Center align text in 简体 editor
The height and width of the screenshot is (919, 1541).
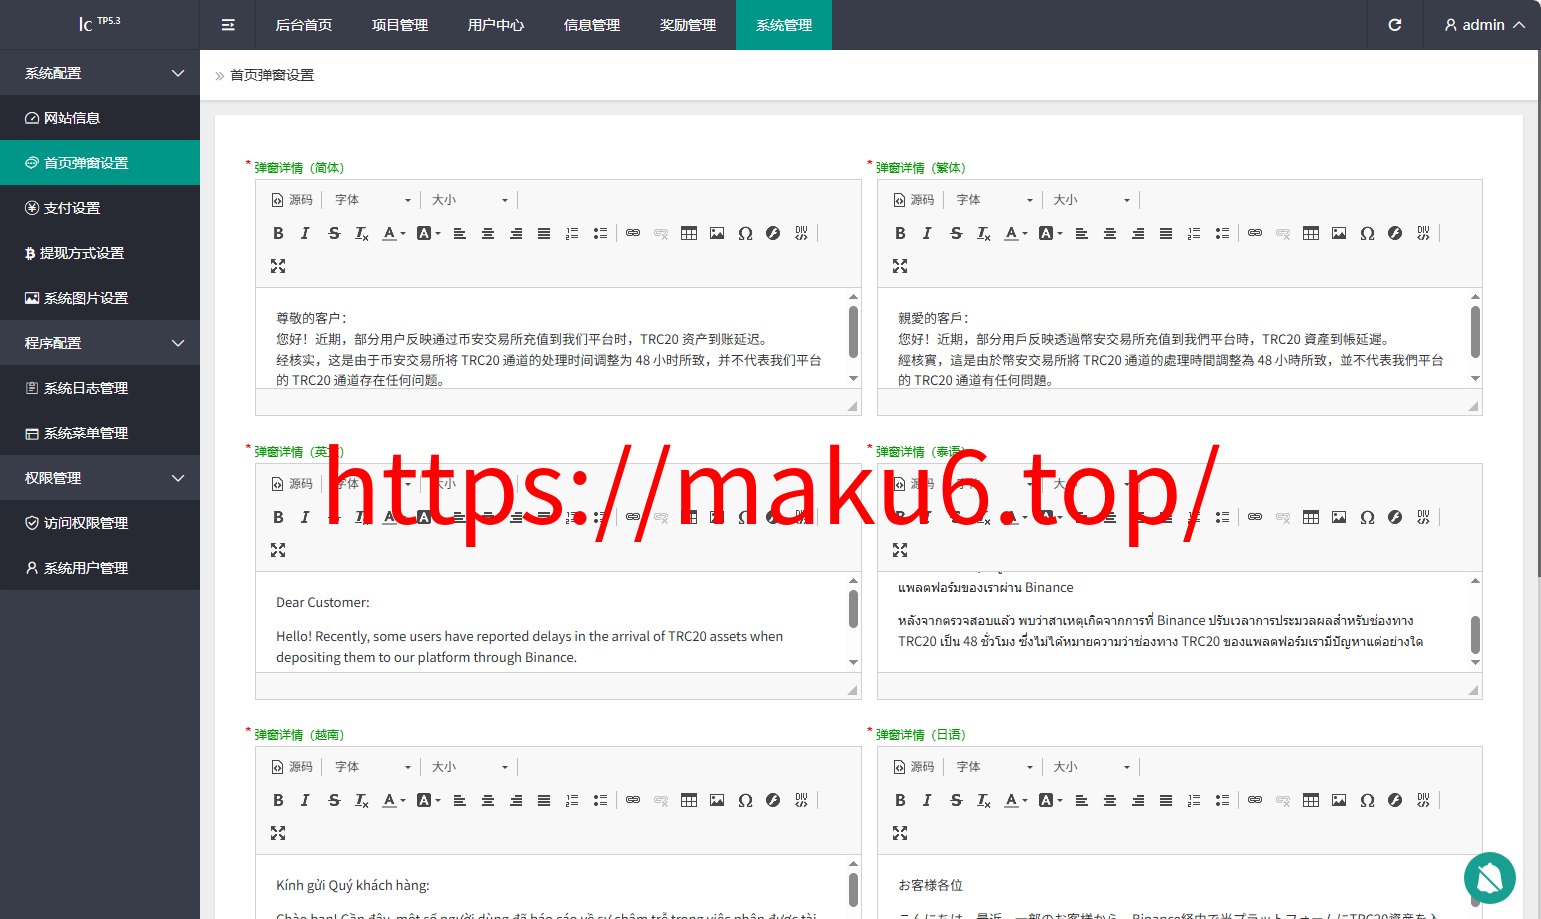click(488, 233)
